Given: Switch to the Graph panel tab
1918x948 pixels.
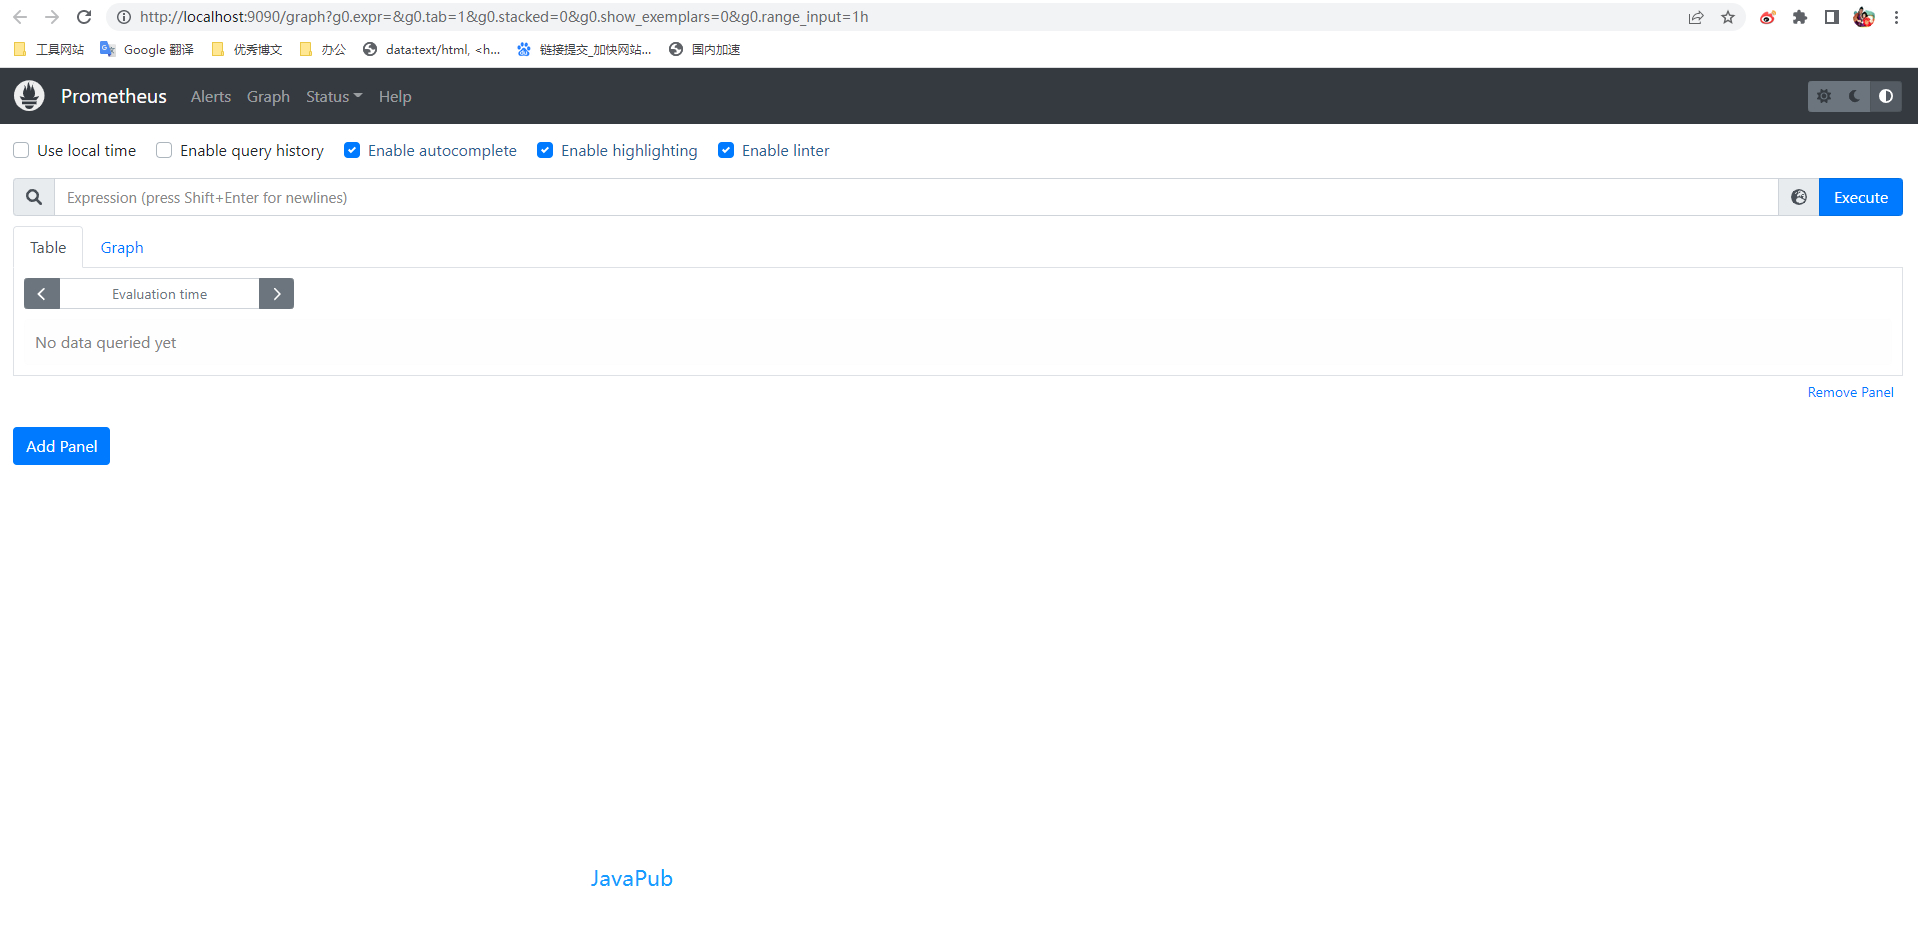Looking at the screenshot, I should [x=122, y=247].
